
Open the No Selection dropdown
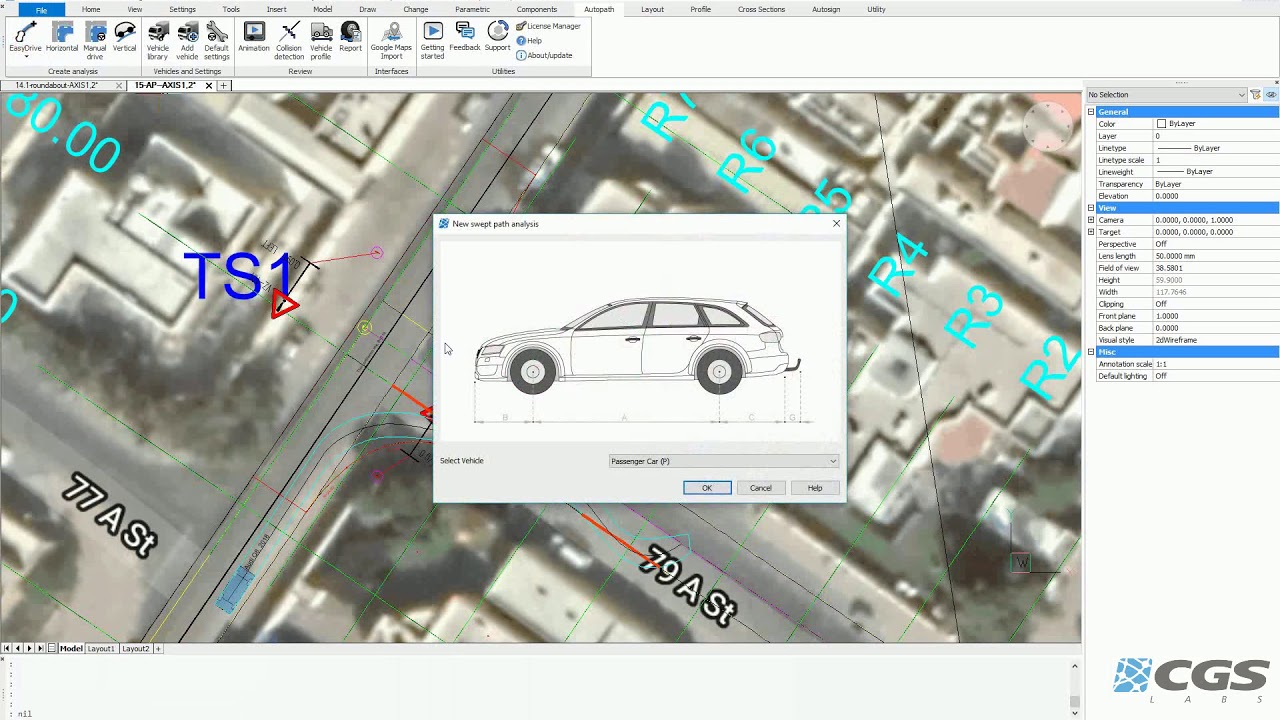coord(1166,95)
